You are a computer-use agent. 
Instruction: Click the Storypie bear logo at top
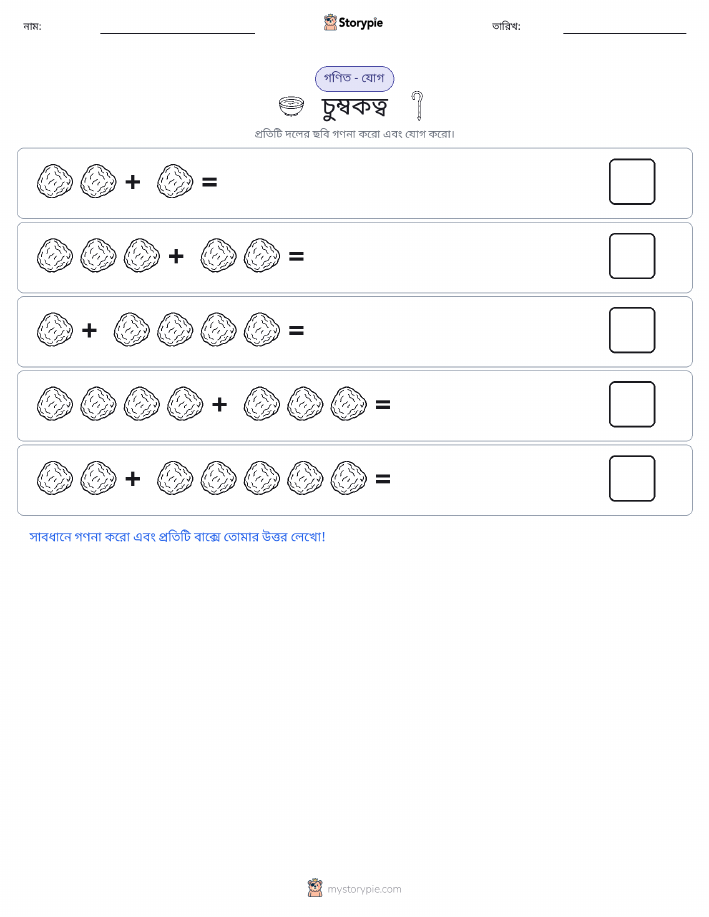[x=331, y=23]
